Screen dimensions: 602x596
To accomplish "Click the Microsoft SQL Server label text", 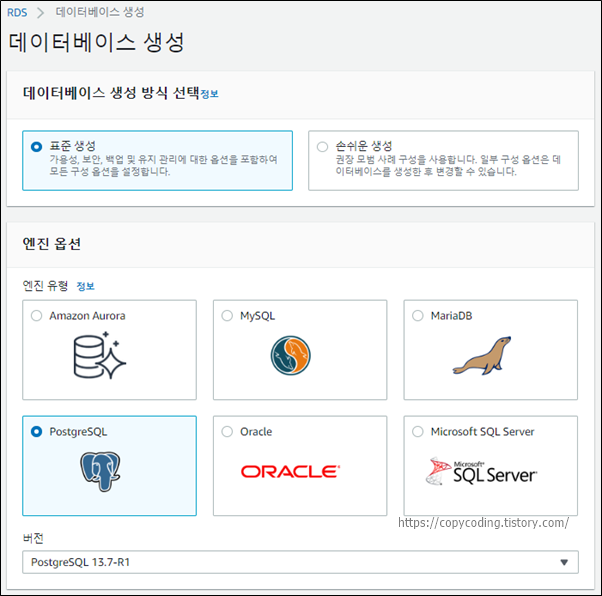I will click(x=482, y=432).
